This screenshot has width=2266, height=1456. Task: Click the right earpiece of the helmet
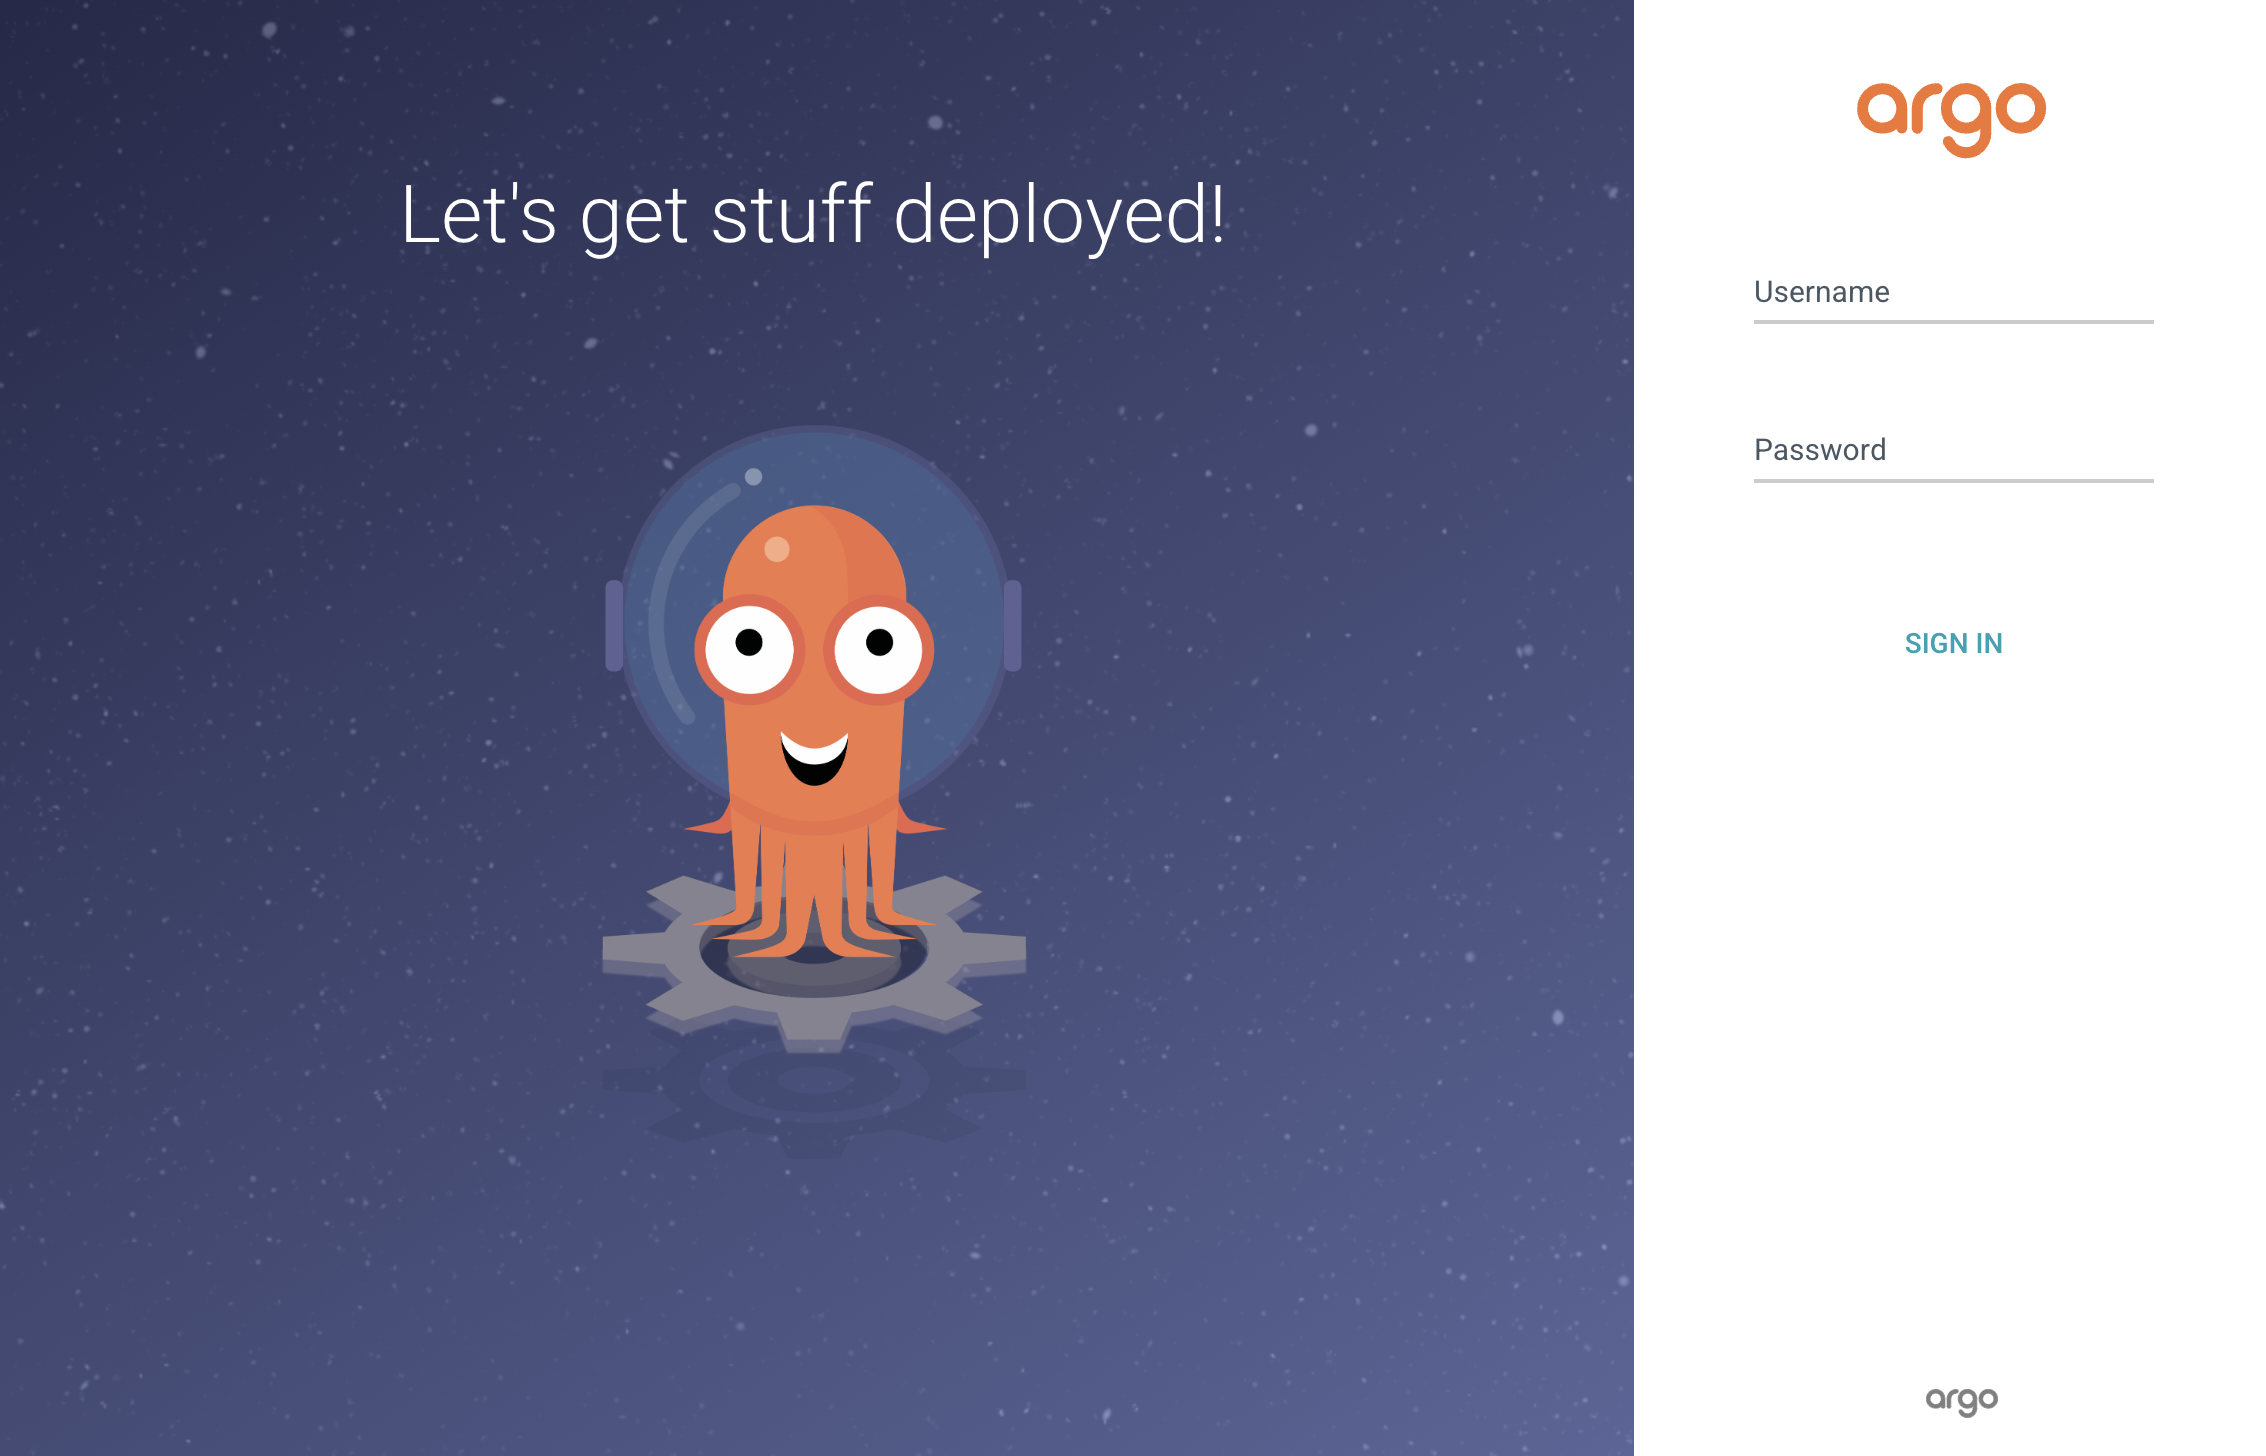(x=1012, y=625)
